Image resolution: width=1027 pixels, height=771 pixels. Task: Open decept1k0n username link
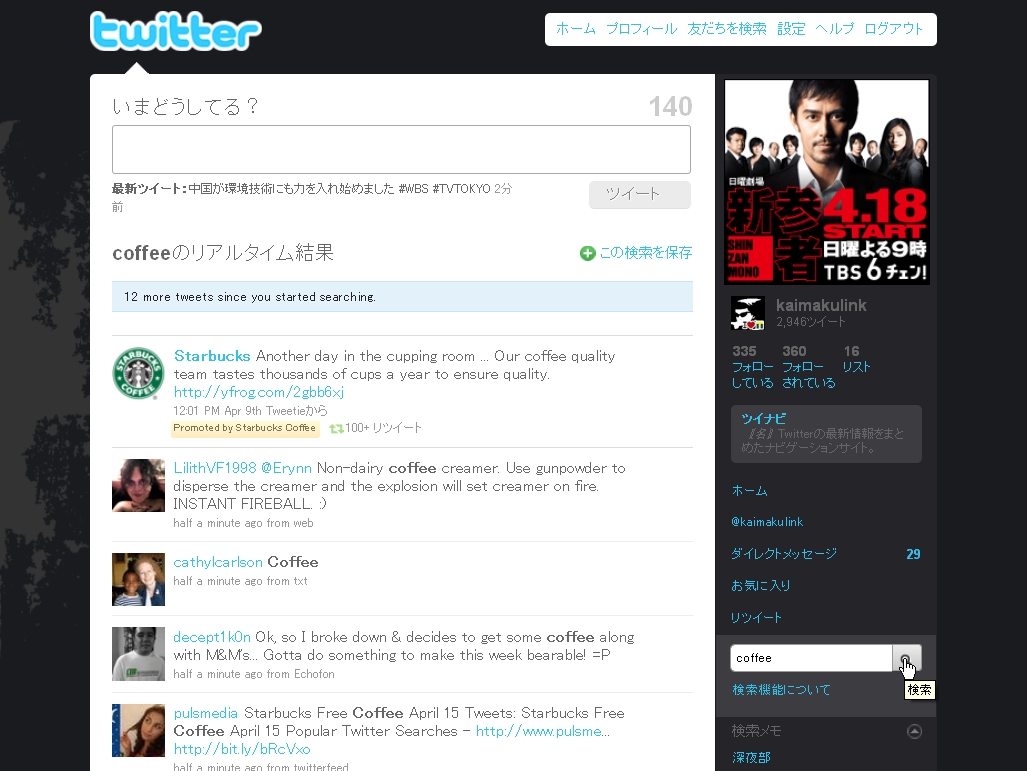pyautogui.click(x=212, y=637)
